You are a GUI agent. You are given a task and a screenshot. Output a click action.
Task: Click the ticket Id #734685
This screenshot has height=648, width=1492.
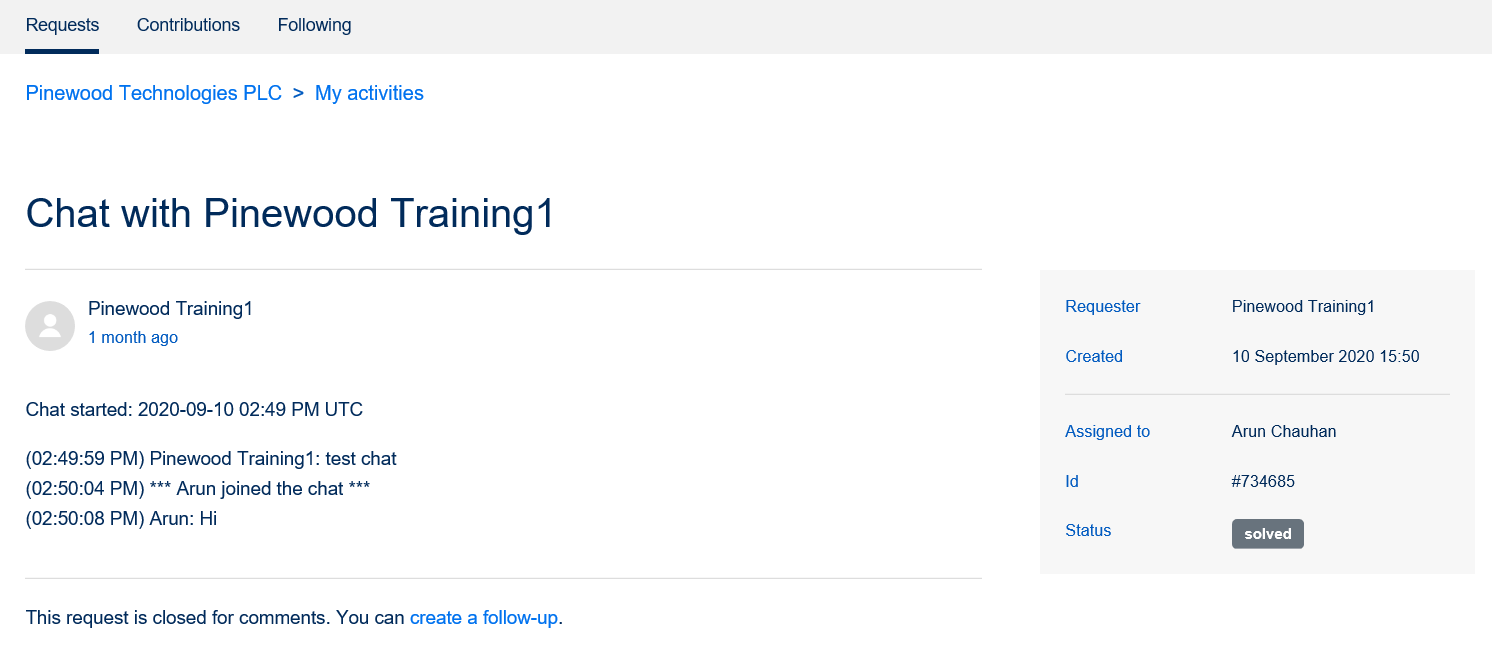click(x=1263, y=481)
